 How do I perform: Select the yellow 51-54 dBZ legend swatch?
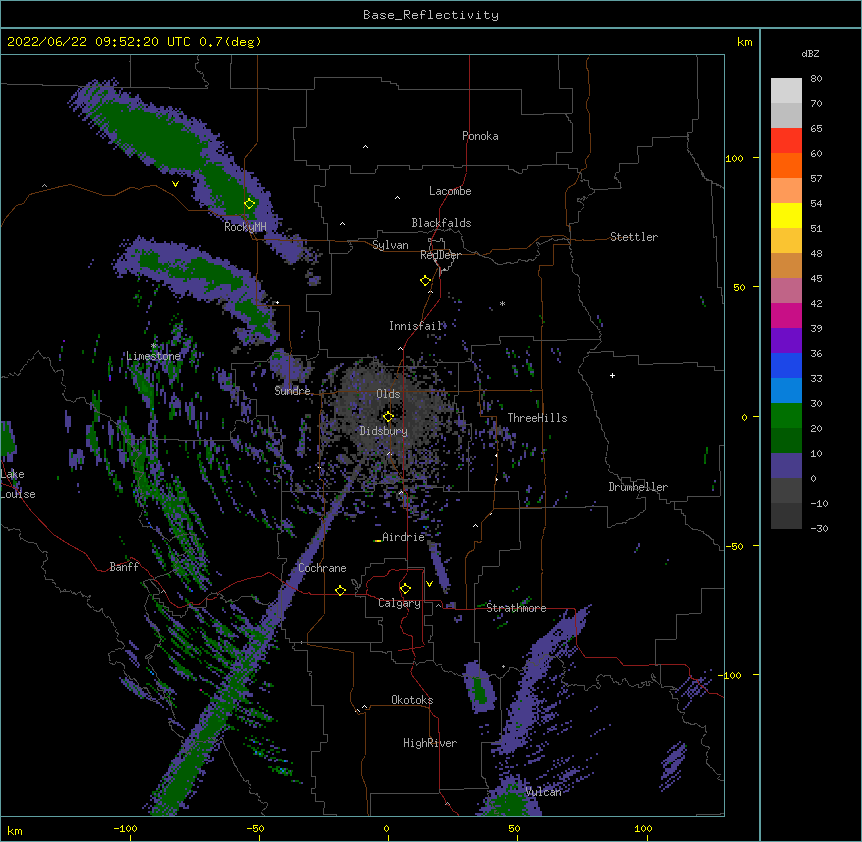[x=786, y=215]
